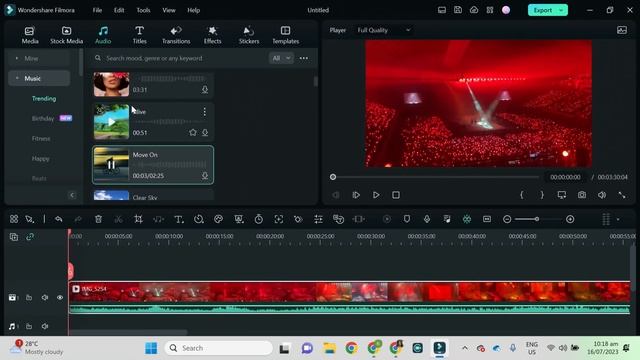This screenshot has width=640, height=360.
Task: Zoom out the timeline with minus
Action: [507, 219]
